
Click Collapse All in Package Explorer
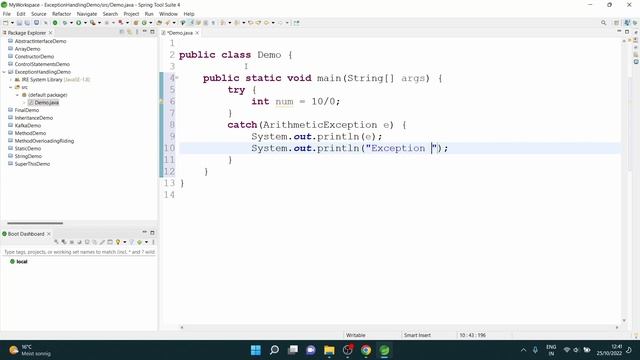[122, 32]
